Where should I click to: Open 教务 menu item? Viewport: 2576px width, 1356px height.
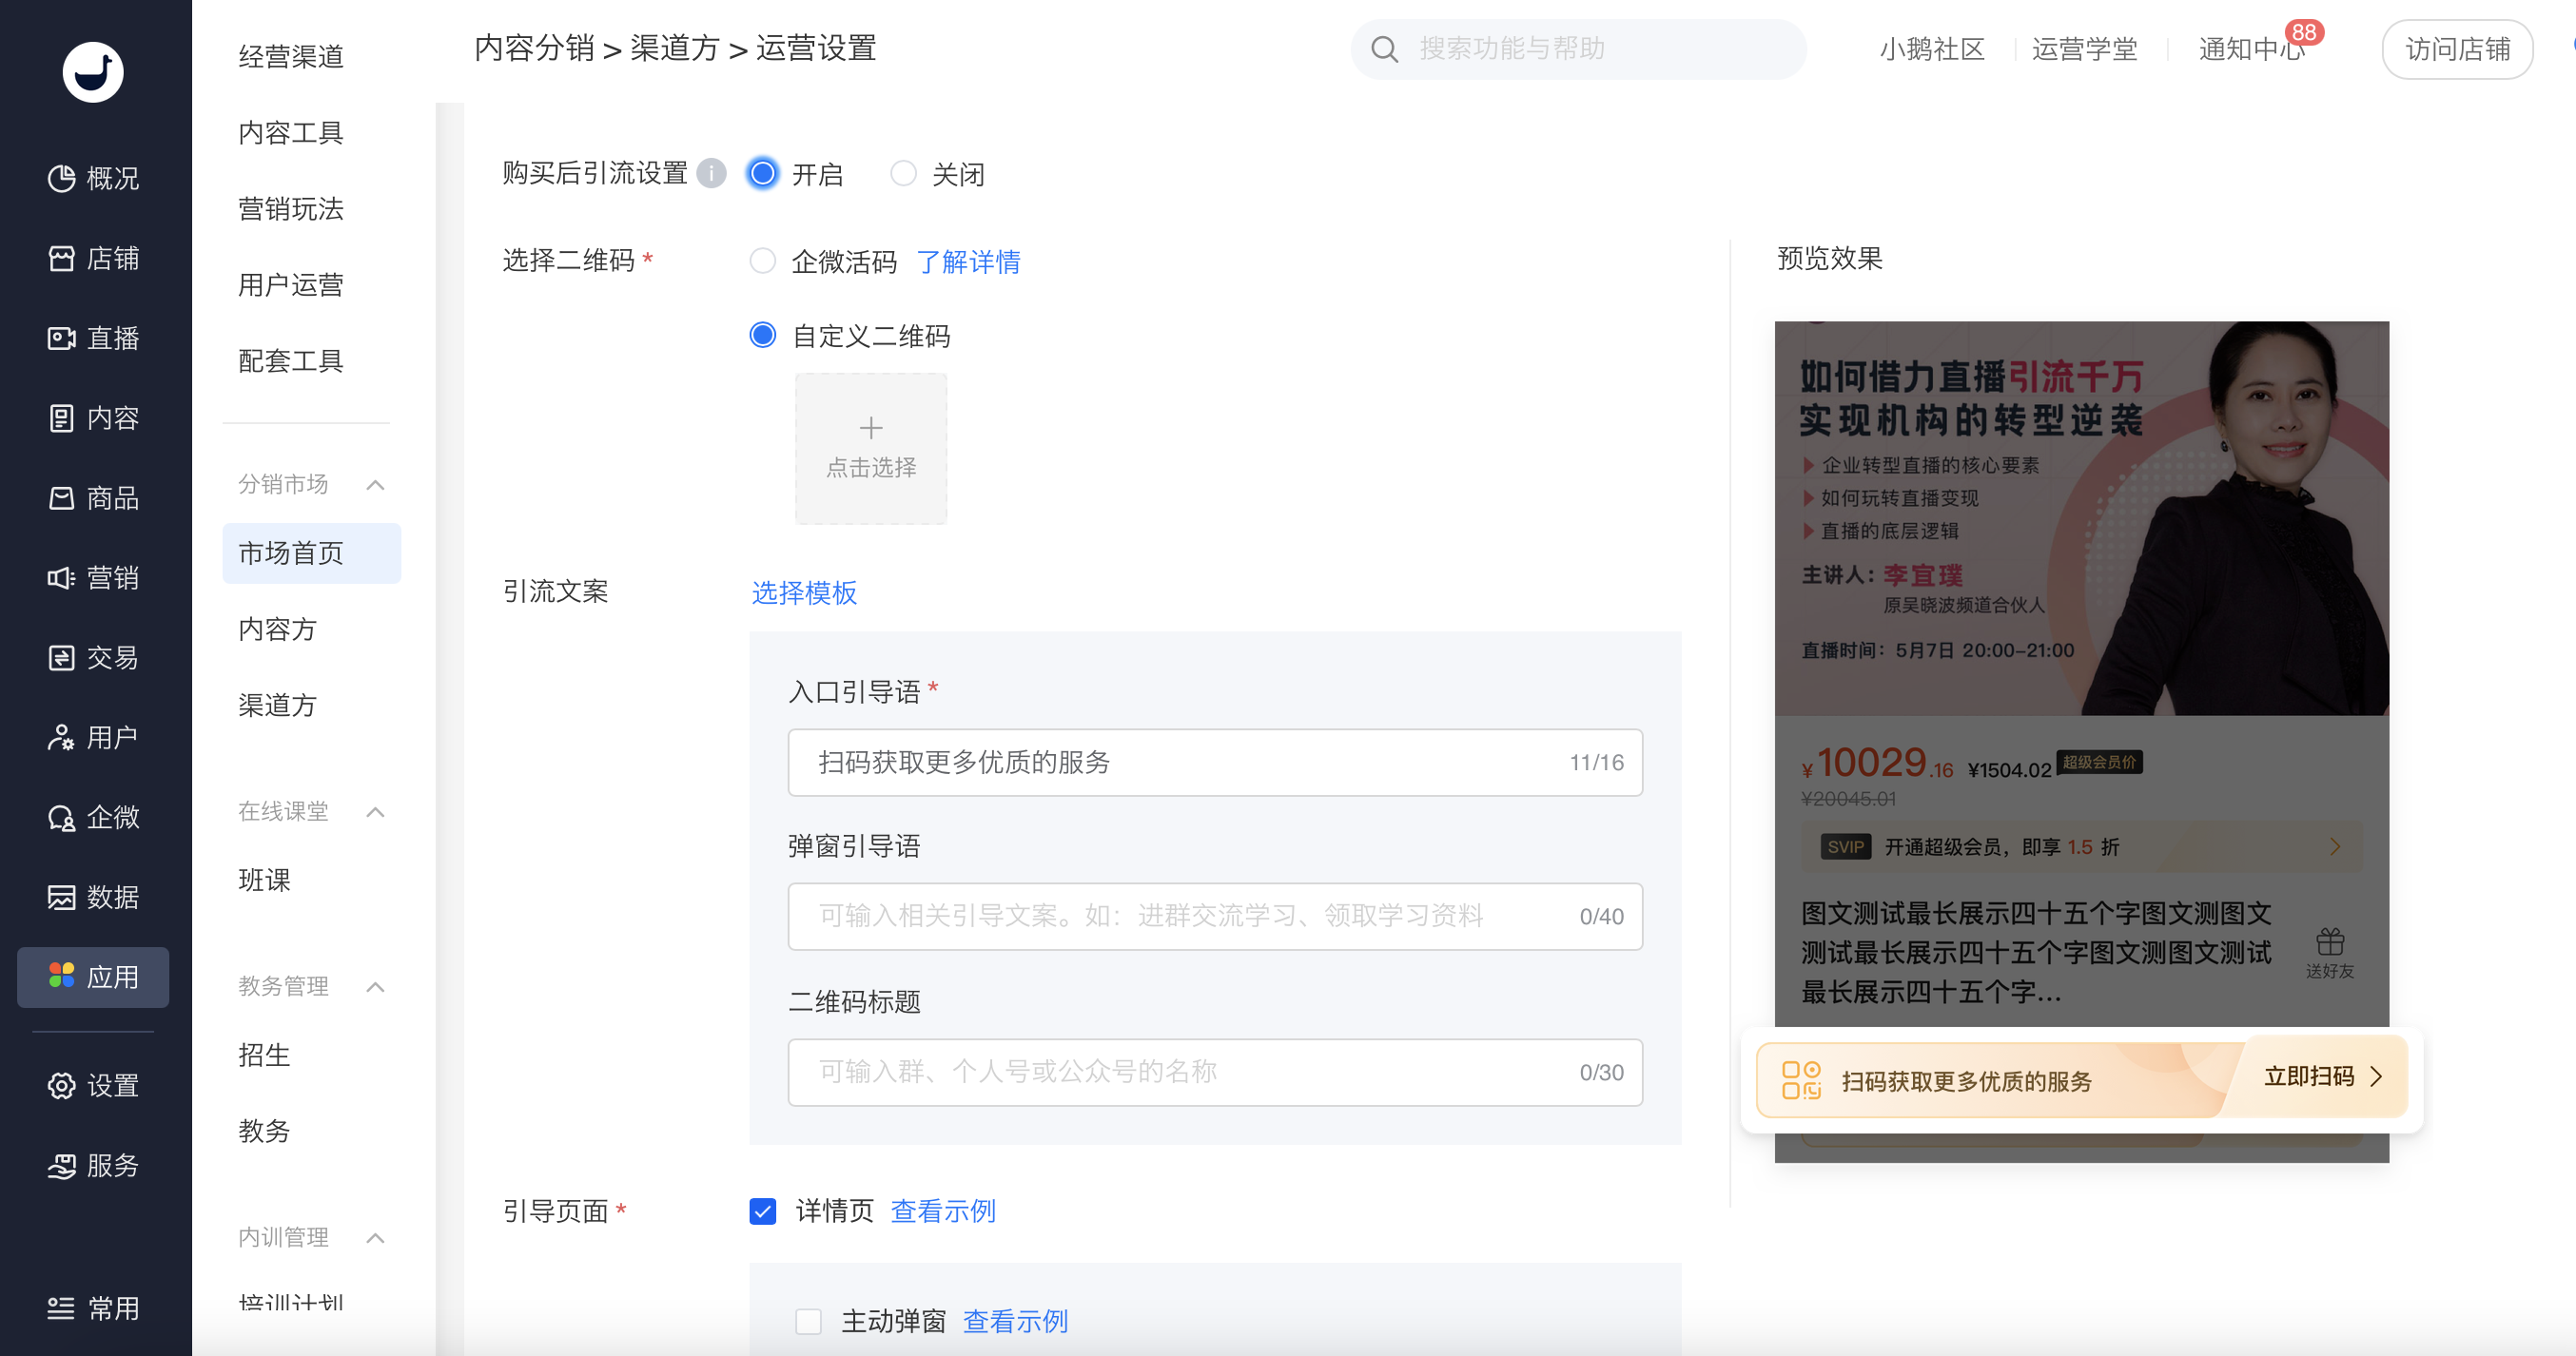pos(264,1131)
